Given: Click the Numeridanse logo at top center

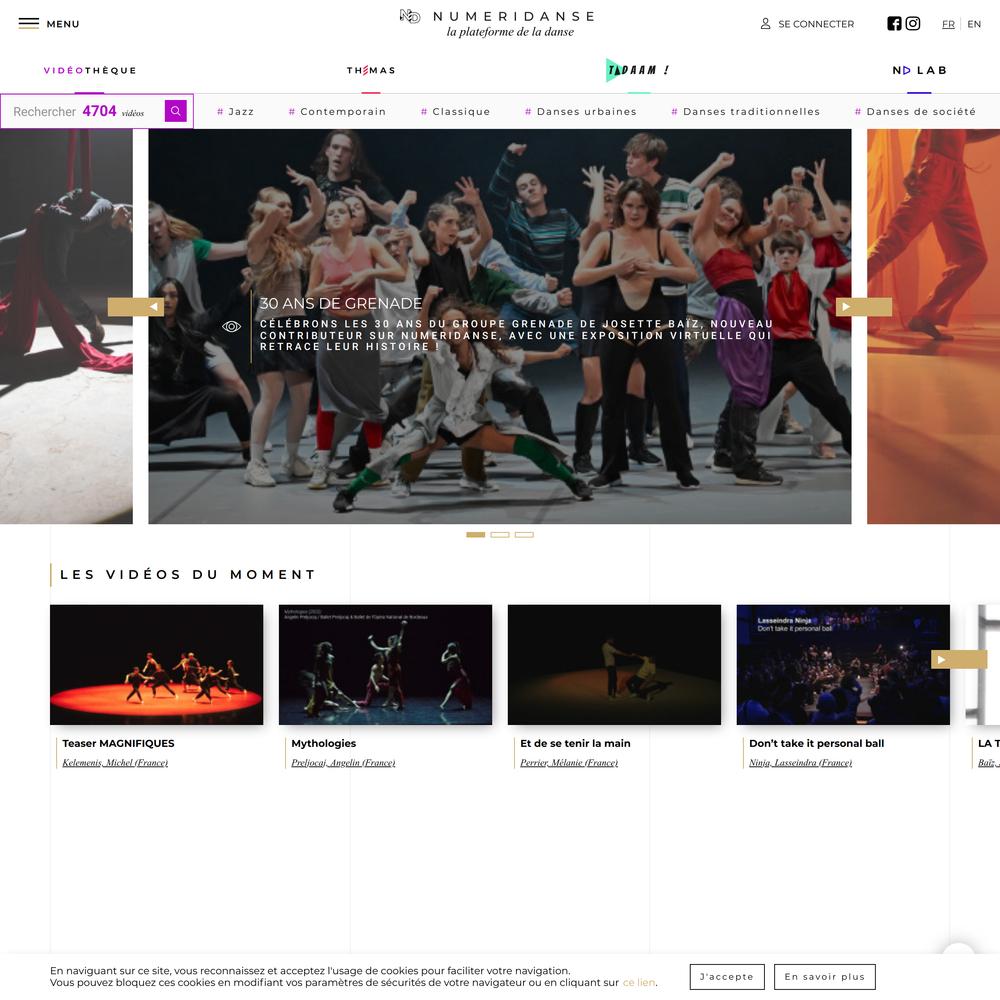Looking at the screenshot, I should [x=499, y=24].
